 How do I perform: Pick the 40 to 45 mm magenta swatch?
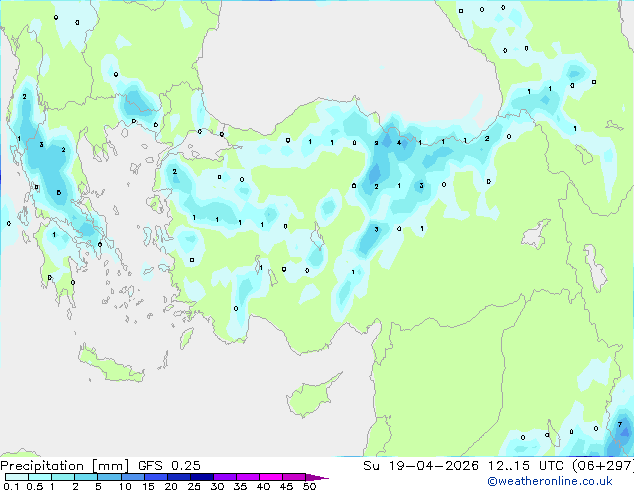pyautogui.click(x=271, y=477)
